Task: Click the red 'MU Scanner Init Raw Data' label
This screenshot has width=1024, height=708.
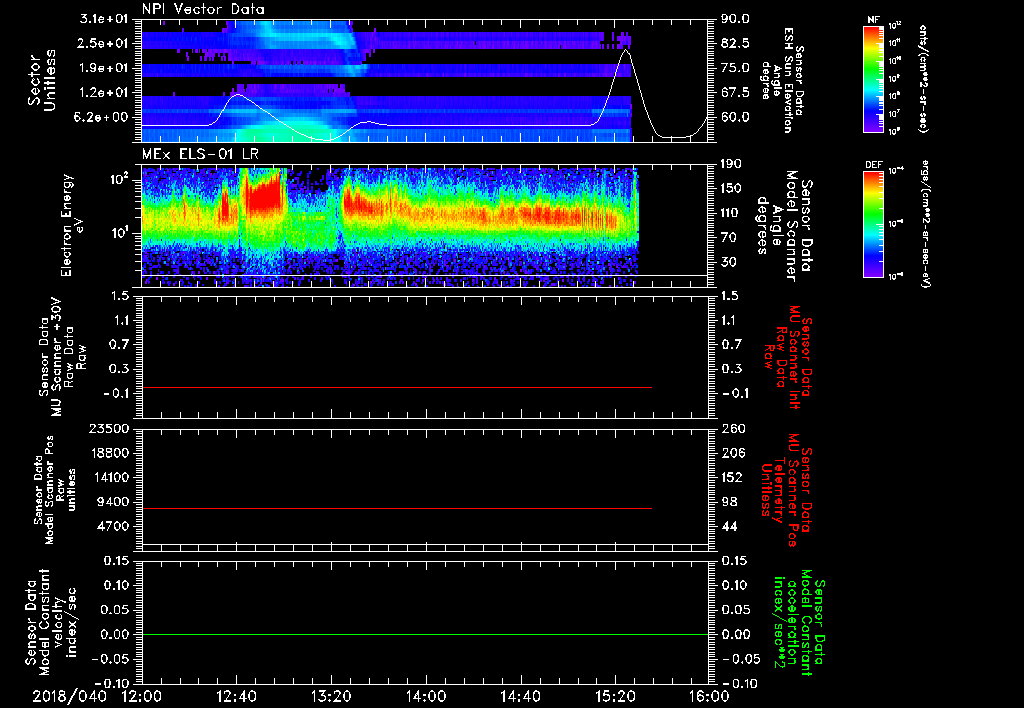Action: (788, 358)
